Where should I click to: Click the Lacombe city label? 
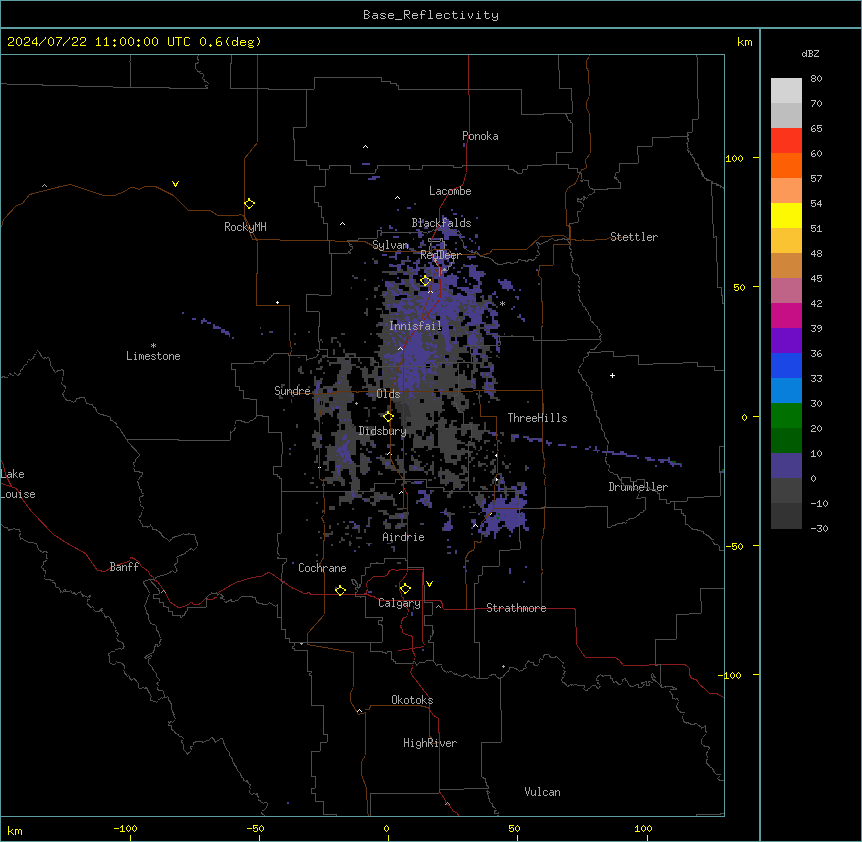(450, 191)
